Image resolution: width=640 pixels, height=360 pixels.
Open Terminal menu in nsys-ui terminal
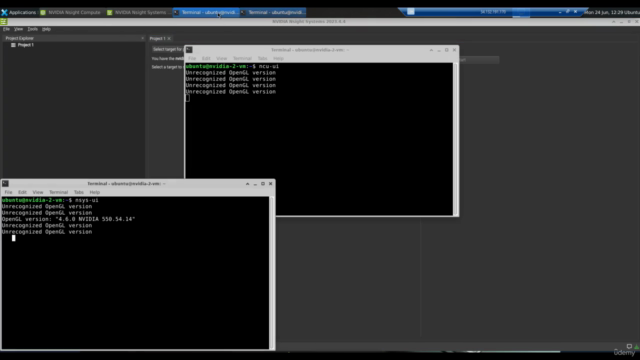click(x=58, y=192)
